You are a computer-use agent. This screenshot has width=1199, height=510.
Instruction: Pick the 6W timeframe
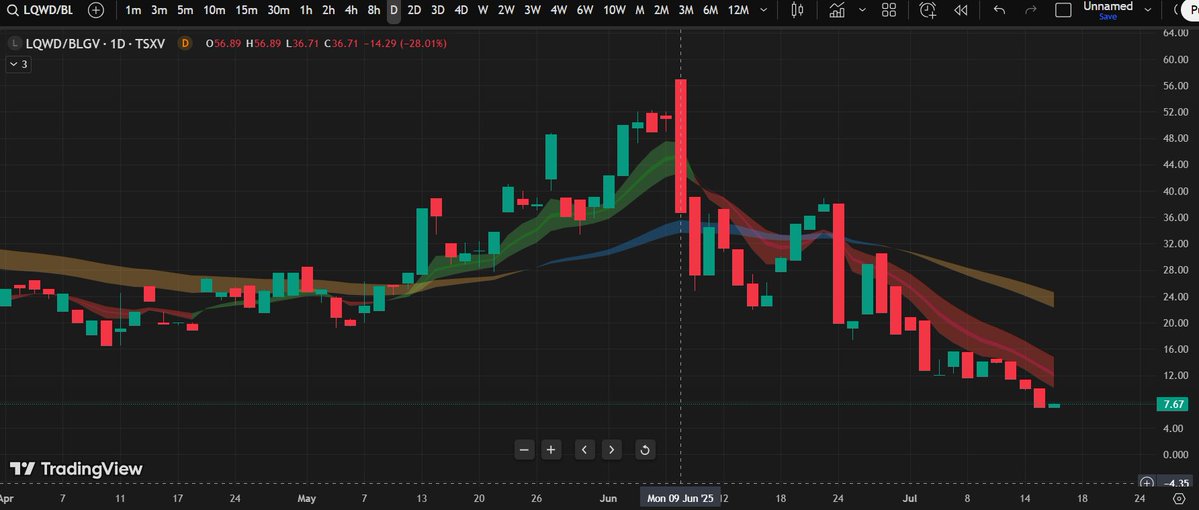tap(584, 10)
